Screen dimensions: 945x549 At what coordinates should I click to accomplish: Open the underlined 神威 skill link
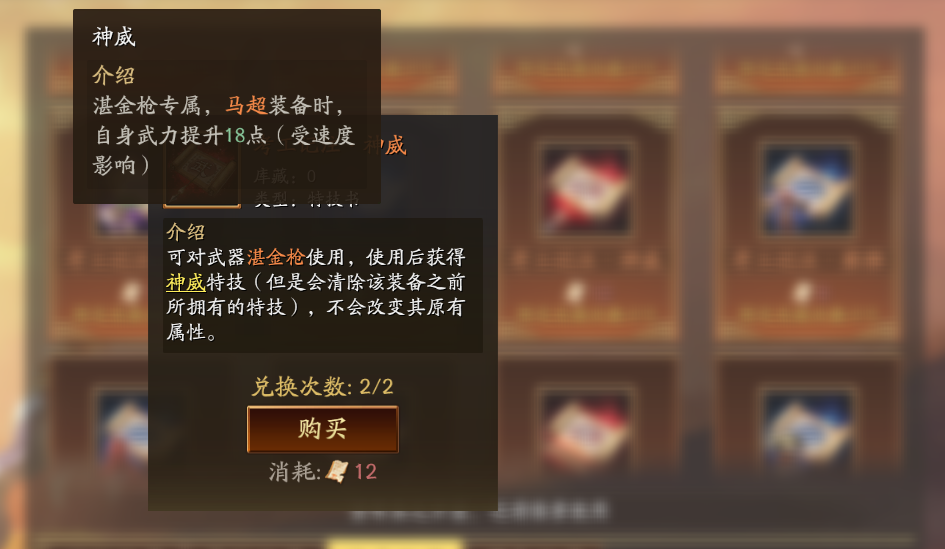tap(186, 282)
